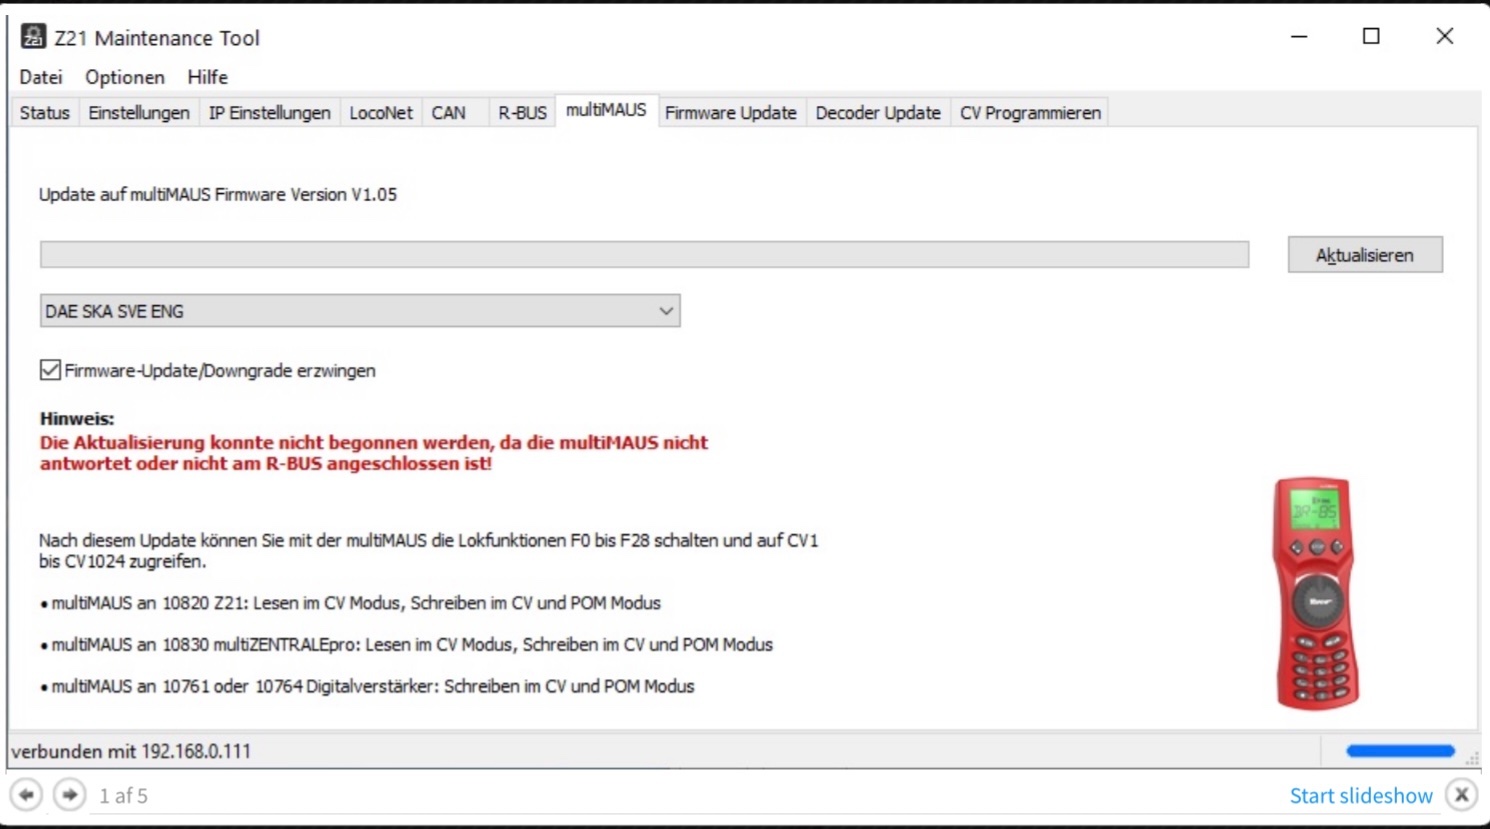This screenshot has width=1490, height=829.
Task: Click Start slideshow link
Action: [x=1361, y=796]
